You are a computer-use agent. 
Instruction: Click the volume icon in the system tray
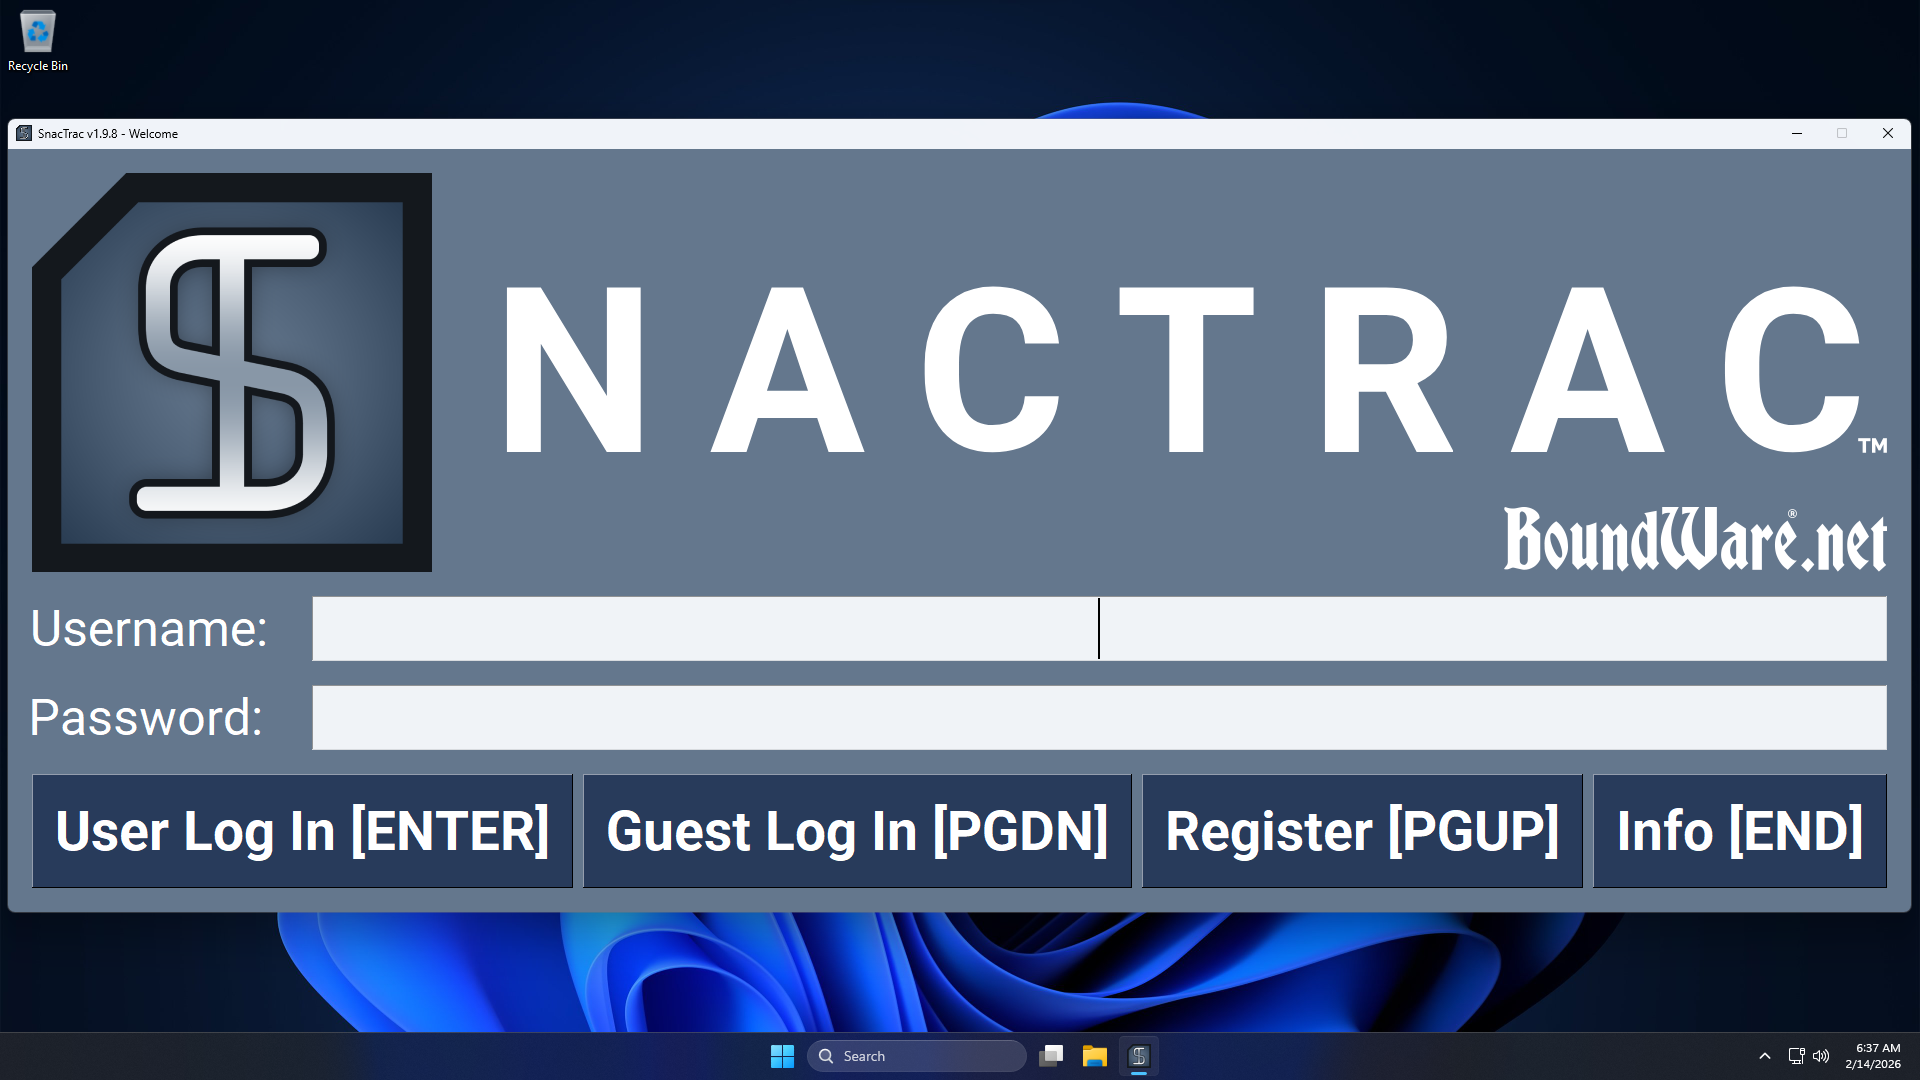coord(1821,1056)
